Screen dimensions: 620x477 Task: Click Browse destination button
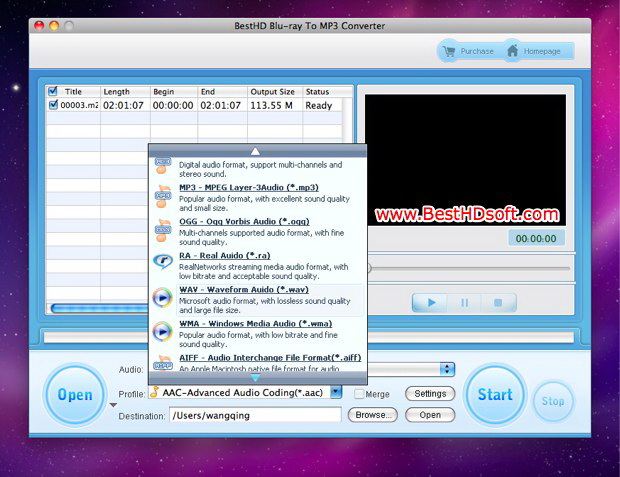coord(373,415)
